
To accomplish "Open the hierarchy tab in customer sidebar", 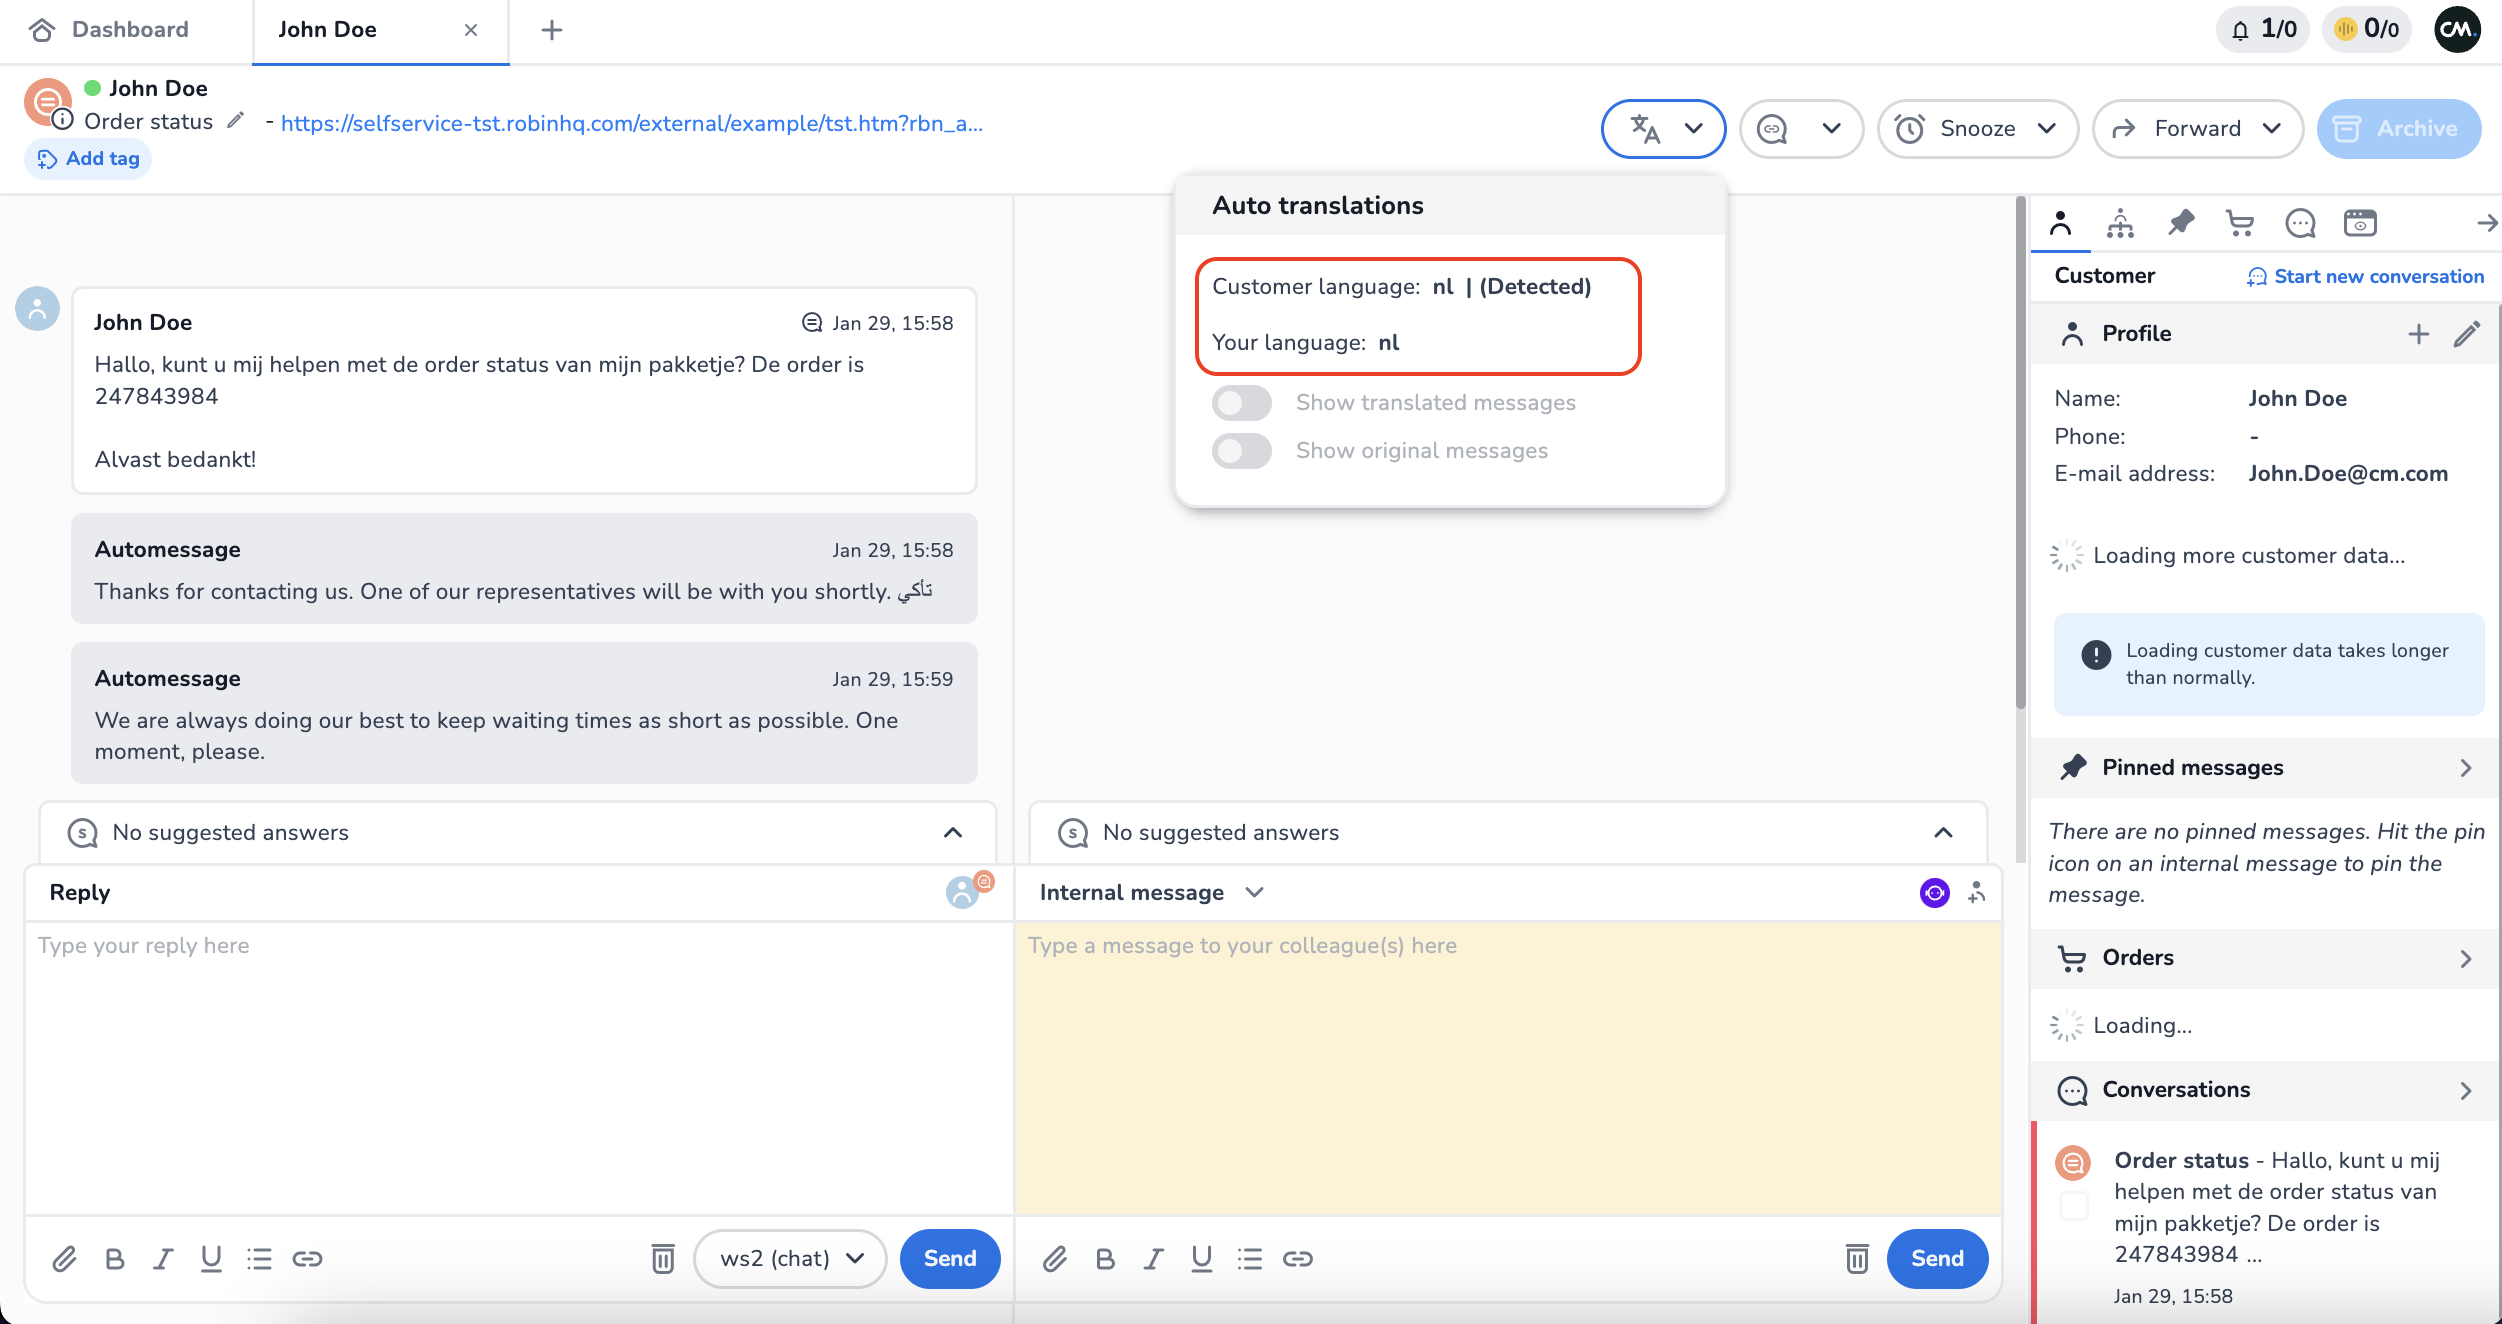I will [x=2120, y=223].
